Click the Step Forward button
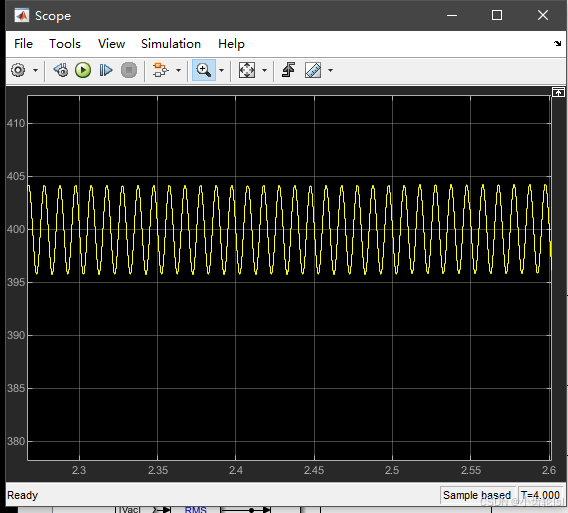This screenshot has width=568, height=513. (106, 70)
